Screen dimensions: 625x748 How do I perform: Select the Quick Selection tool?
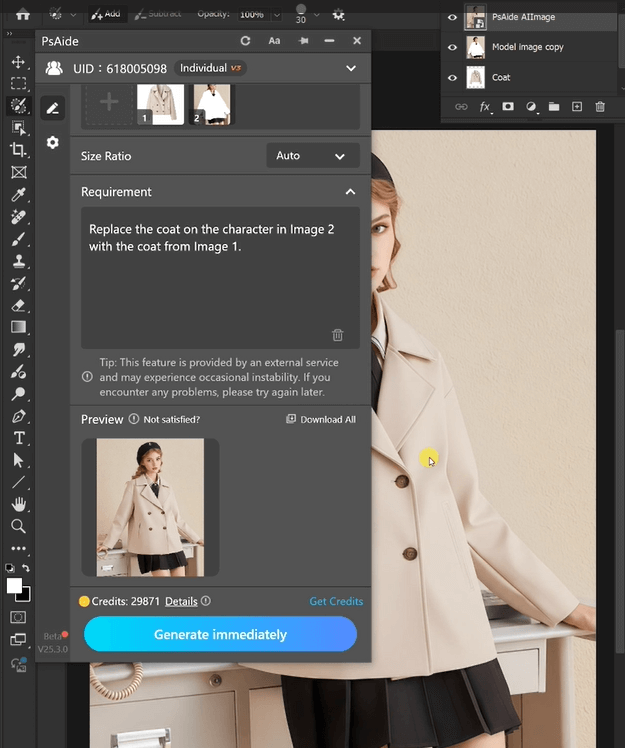coord(18,105)
